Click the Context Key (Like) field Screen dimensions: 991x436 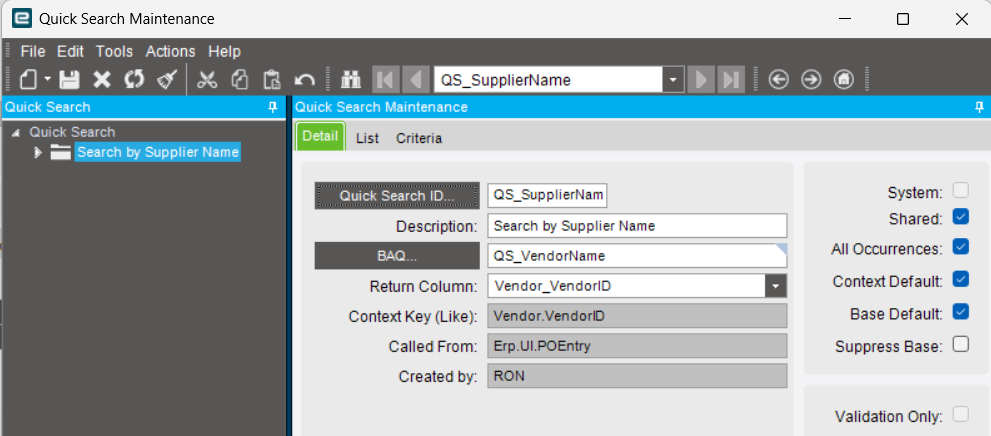pyautogui.click(x=637, y=316)
